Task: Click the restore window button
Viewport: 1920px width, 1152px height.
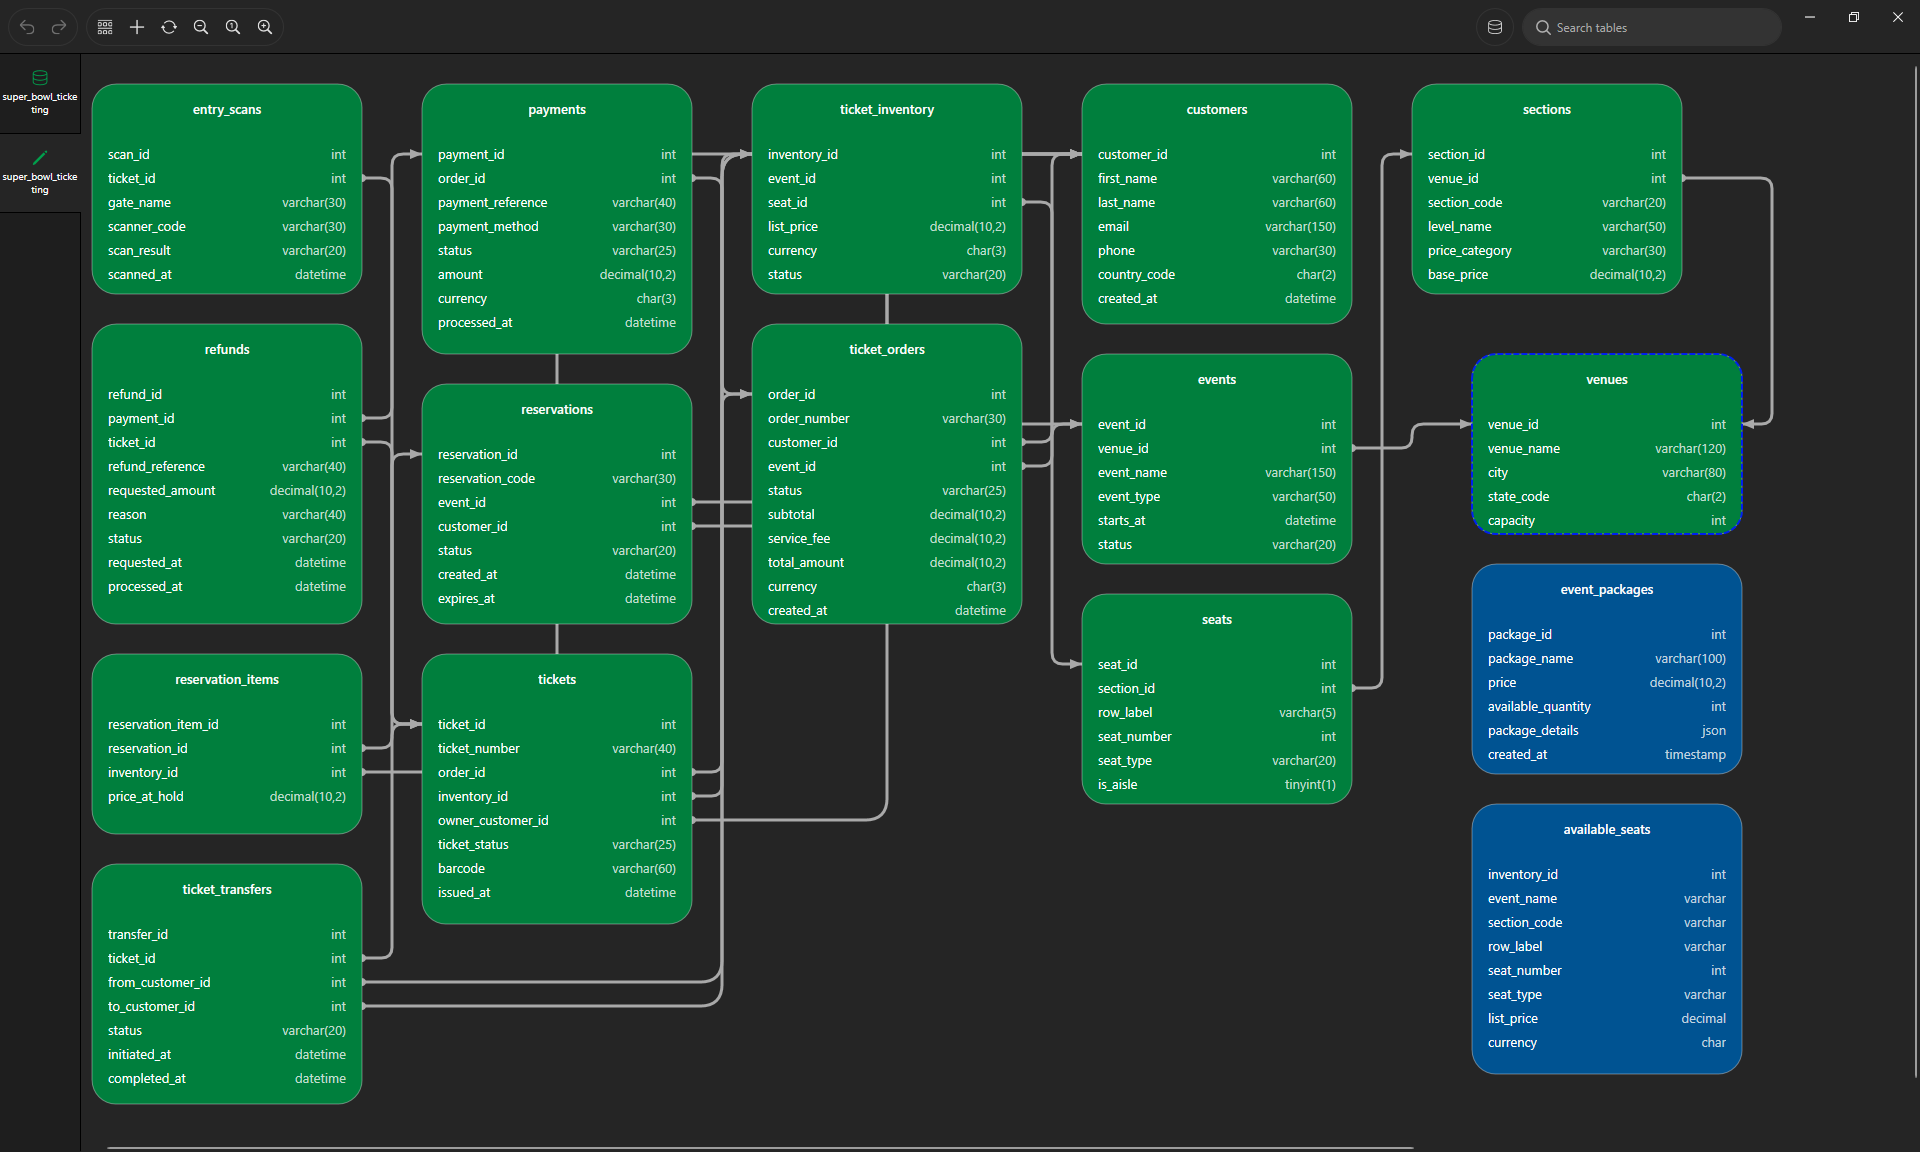Action: click(x=1854, y=17)
